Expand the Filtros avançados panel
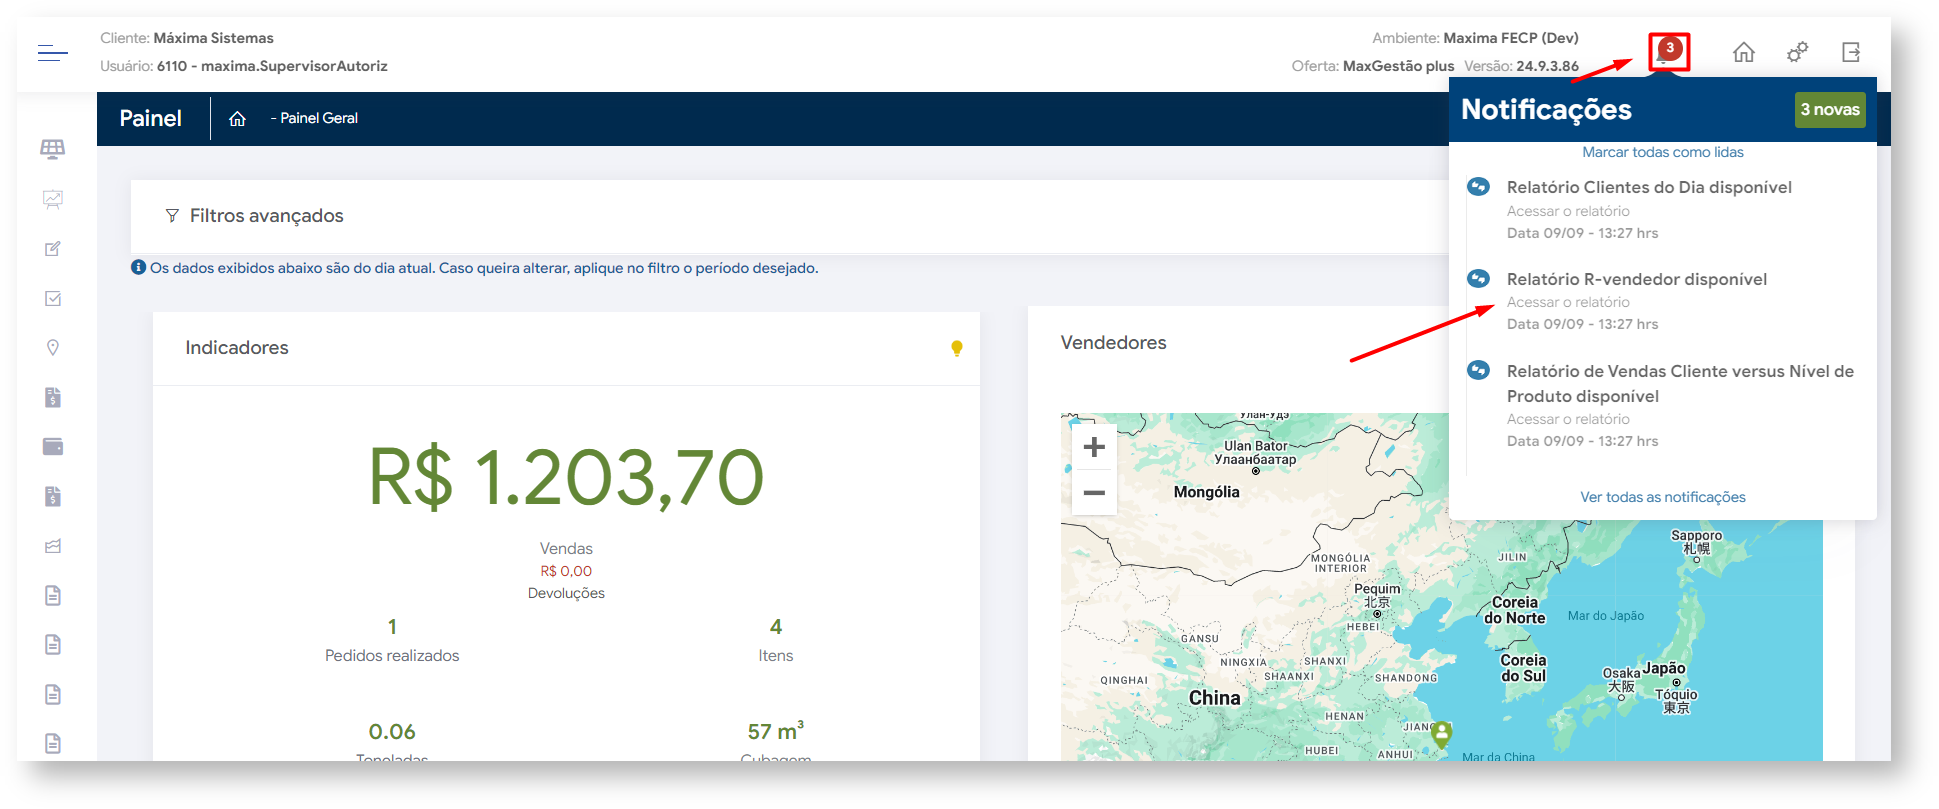 point(266,216)
